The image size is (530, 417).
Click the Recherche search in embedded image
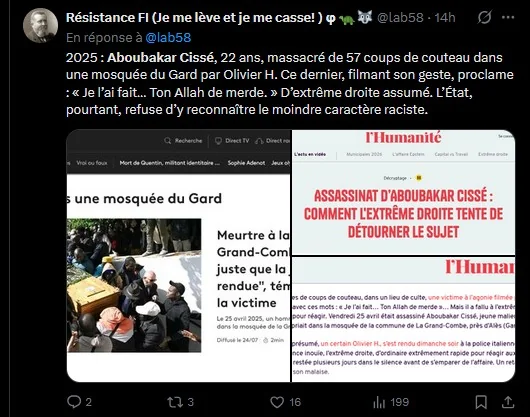coord(183,141)
